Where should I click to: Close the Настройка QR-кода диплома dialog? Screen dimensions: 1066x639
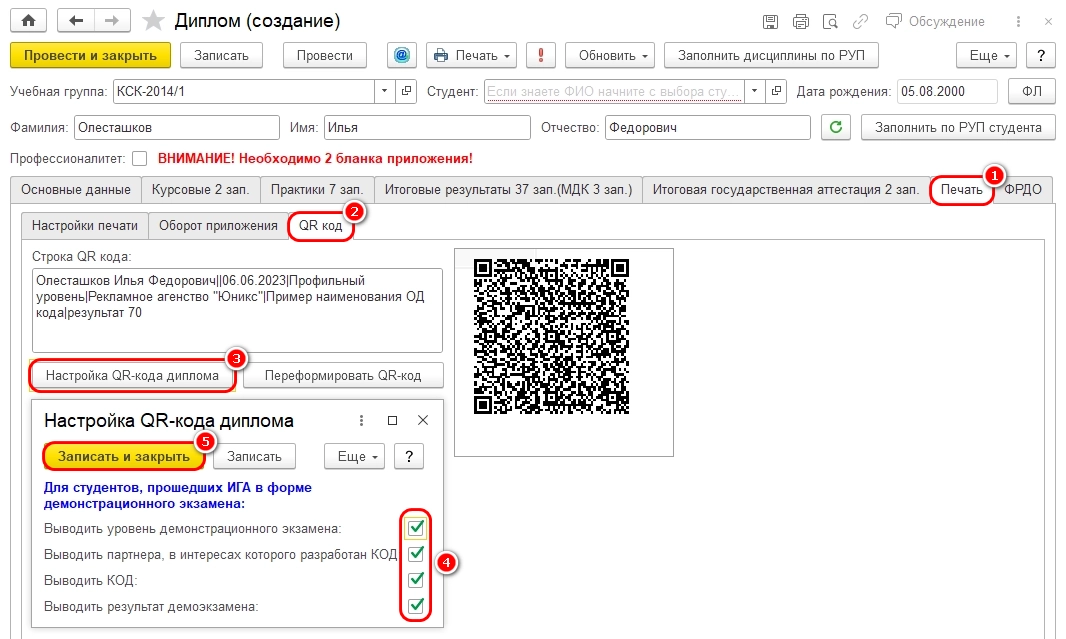coord(423,421)
